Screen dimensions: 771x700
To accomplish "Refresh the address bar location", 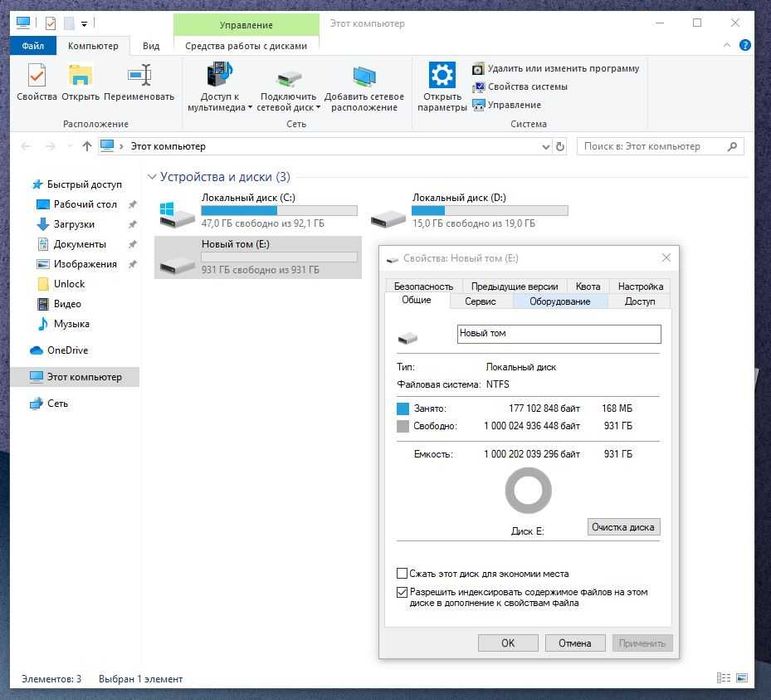I will pos(560,146).
